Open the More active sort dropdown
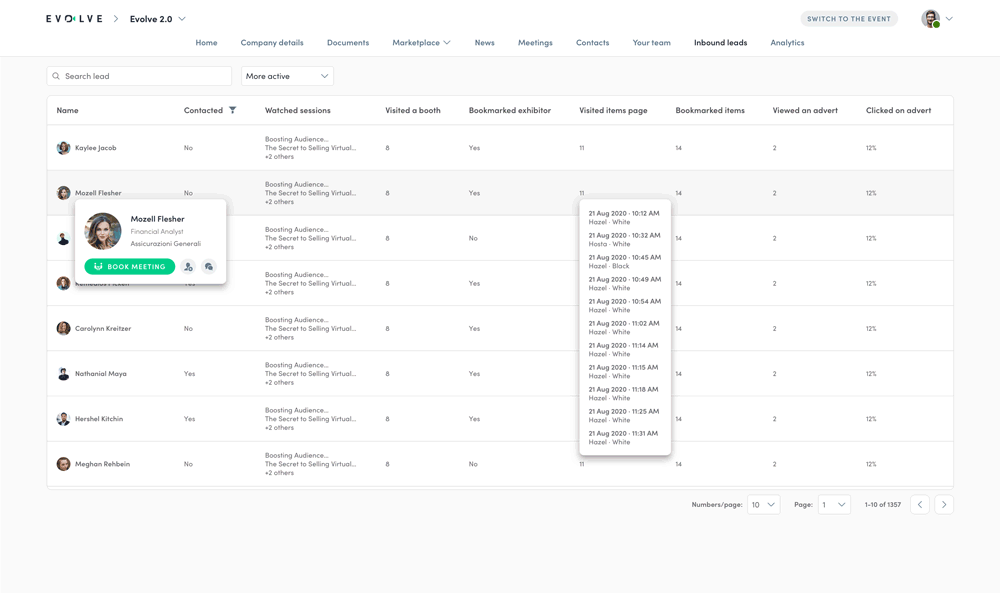The image size is (1000, 593). [287, 76]
